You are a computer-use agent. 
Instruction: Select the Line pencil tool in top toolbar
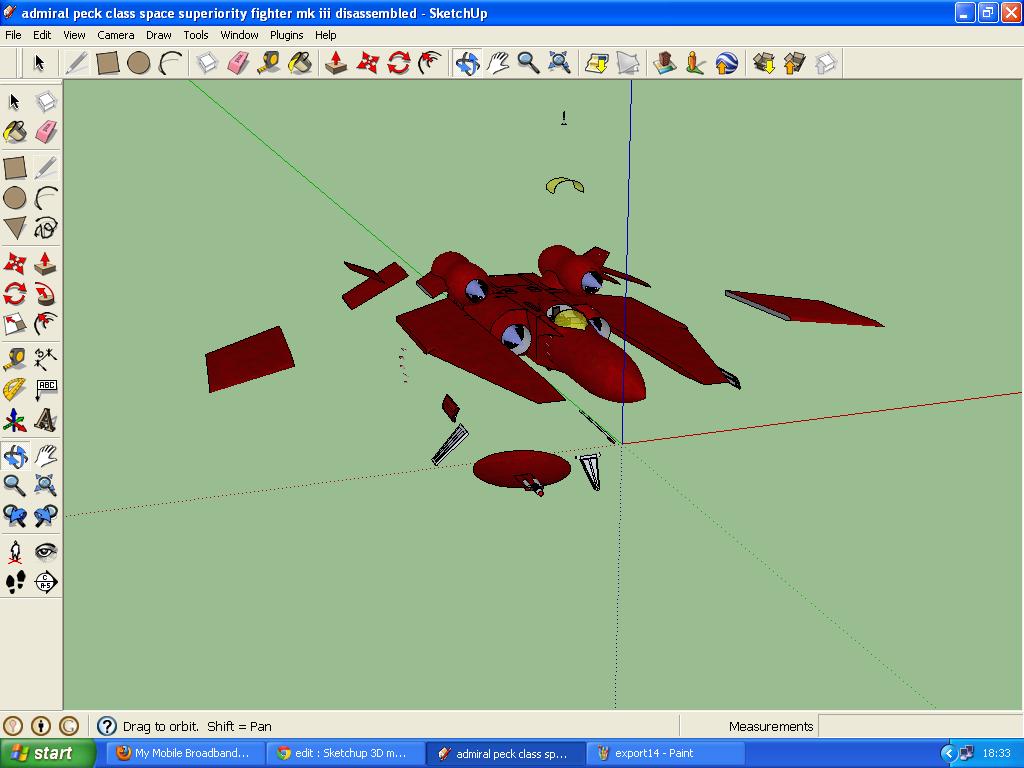[x=76, y=63]
